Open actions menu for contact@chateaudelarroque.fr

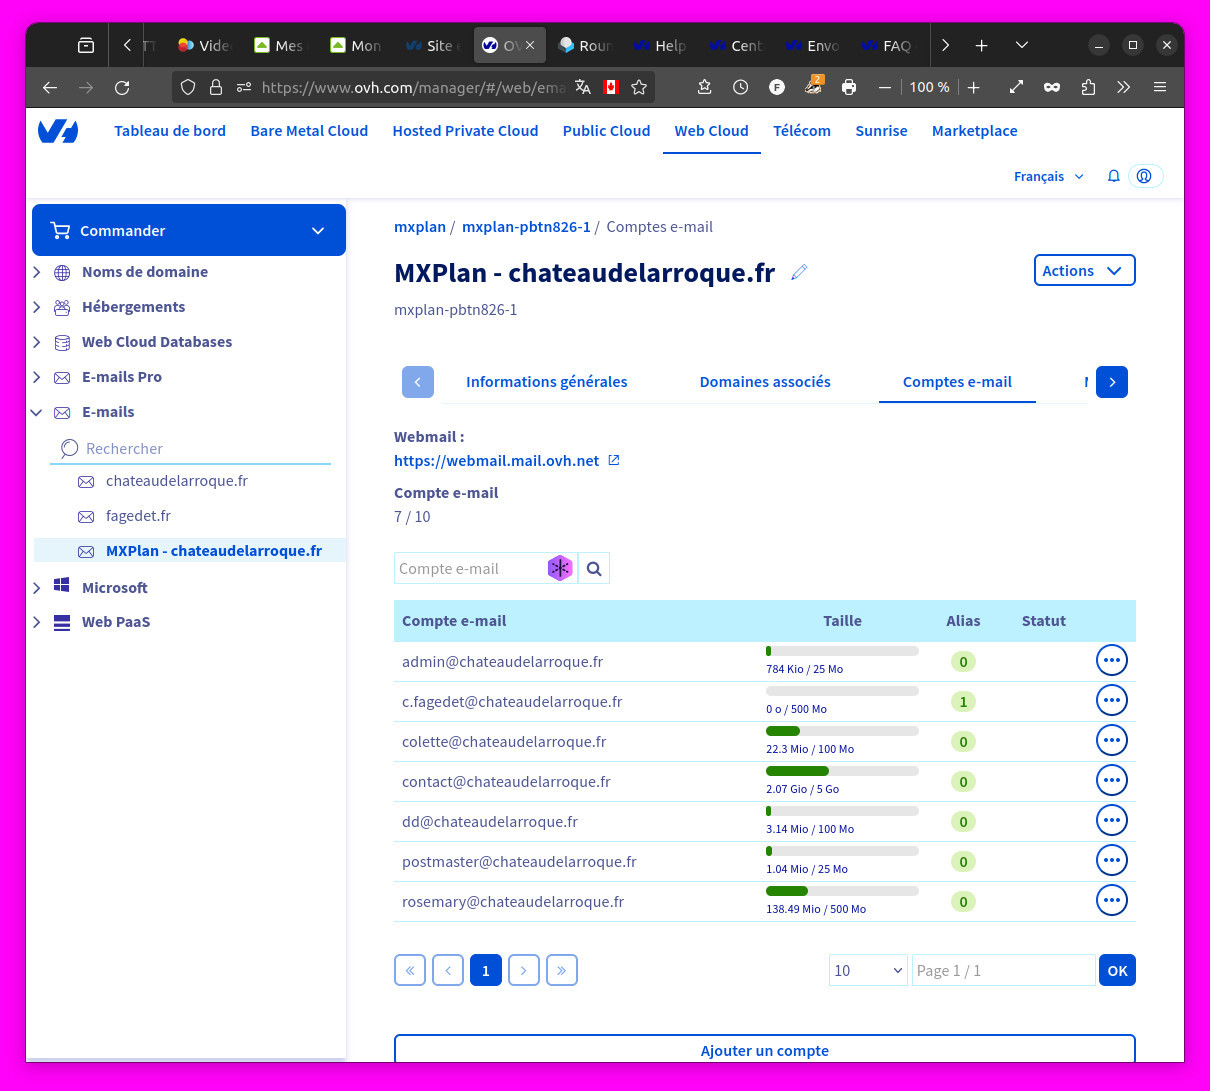(1112, 780)
